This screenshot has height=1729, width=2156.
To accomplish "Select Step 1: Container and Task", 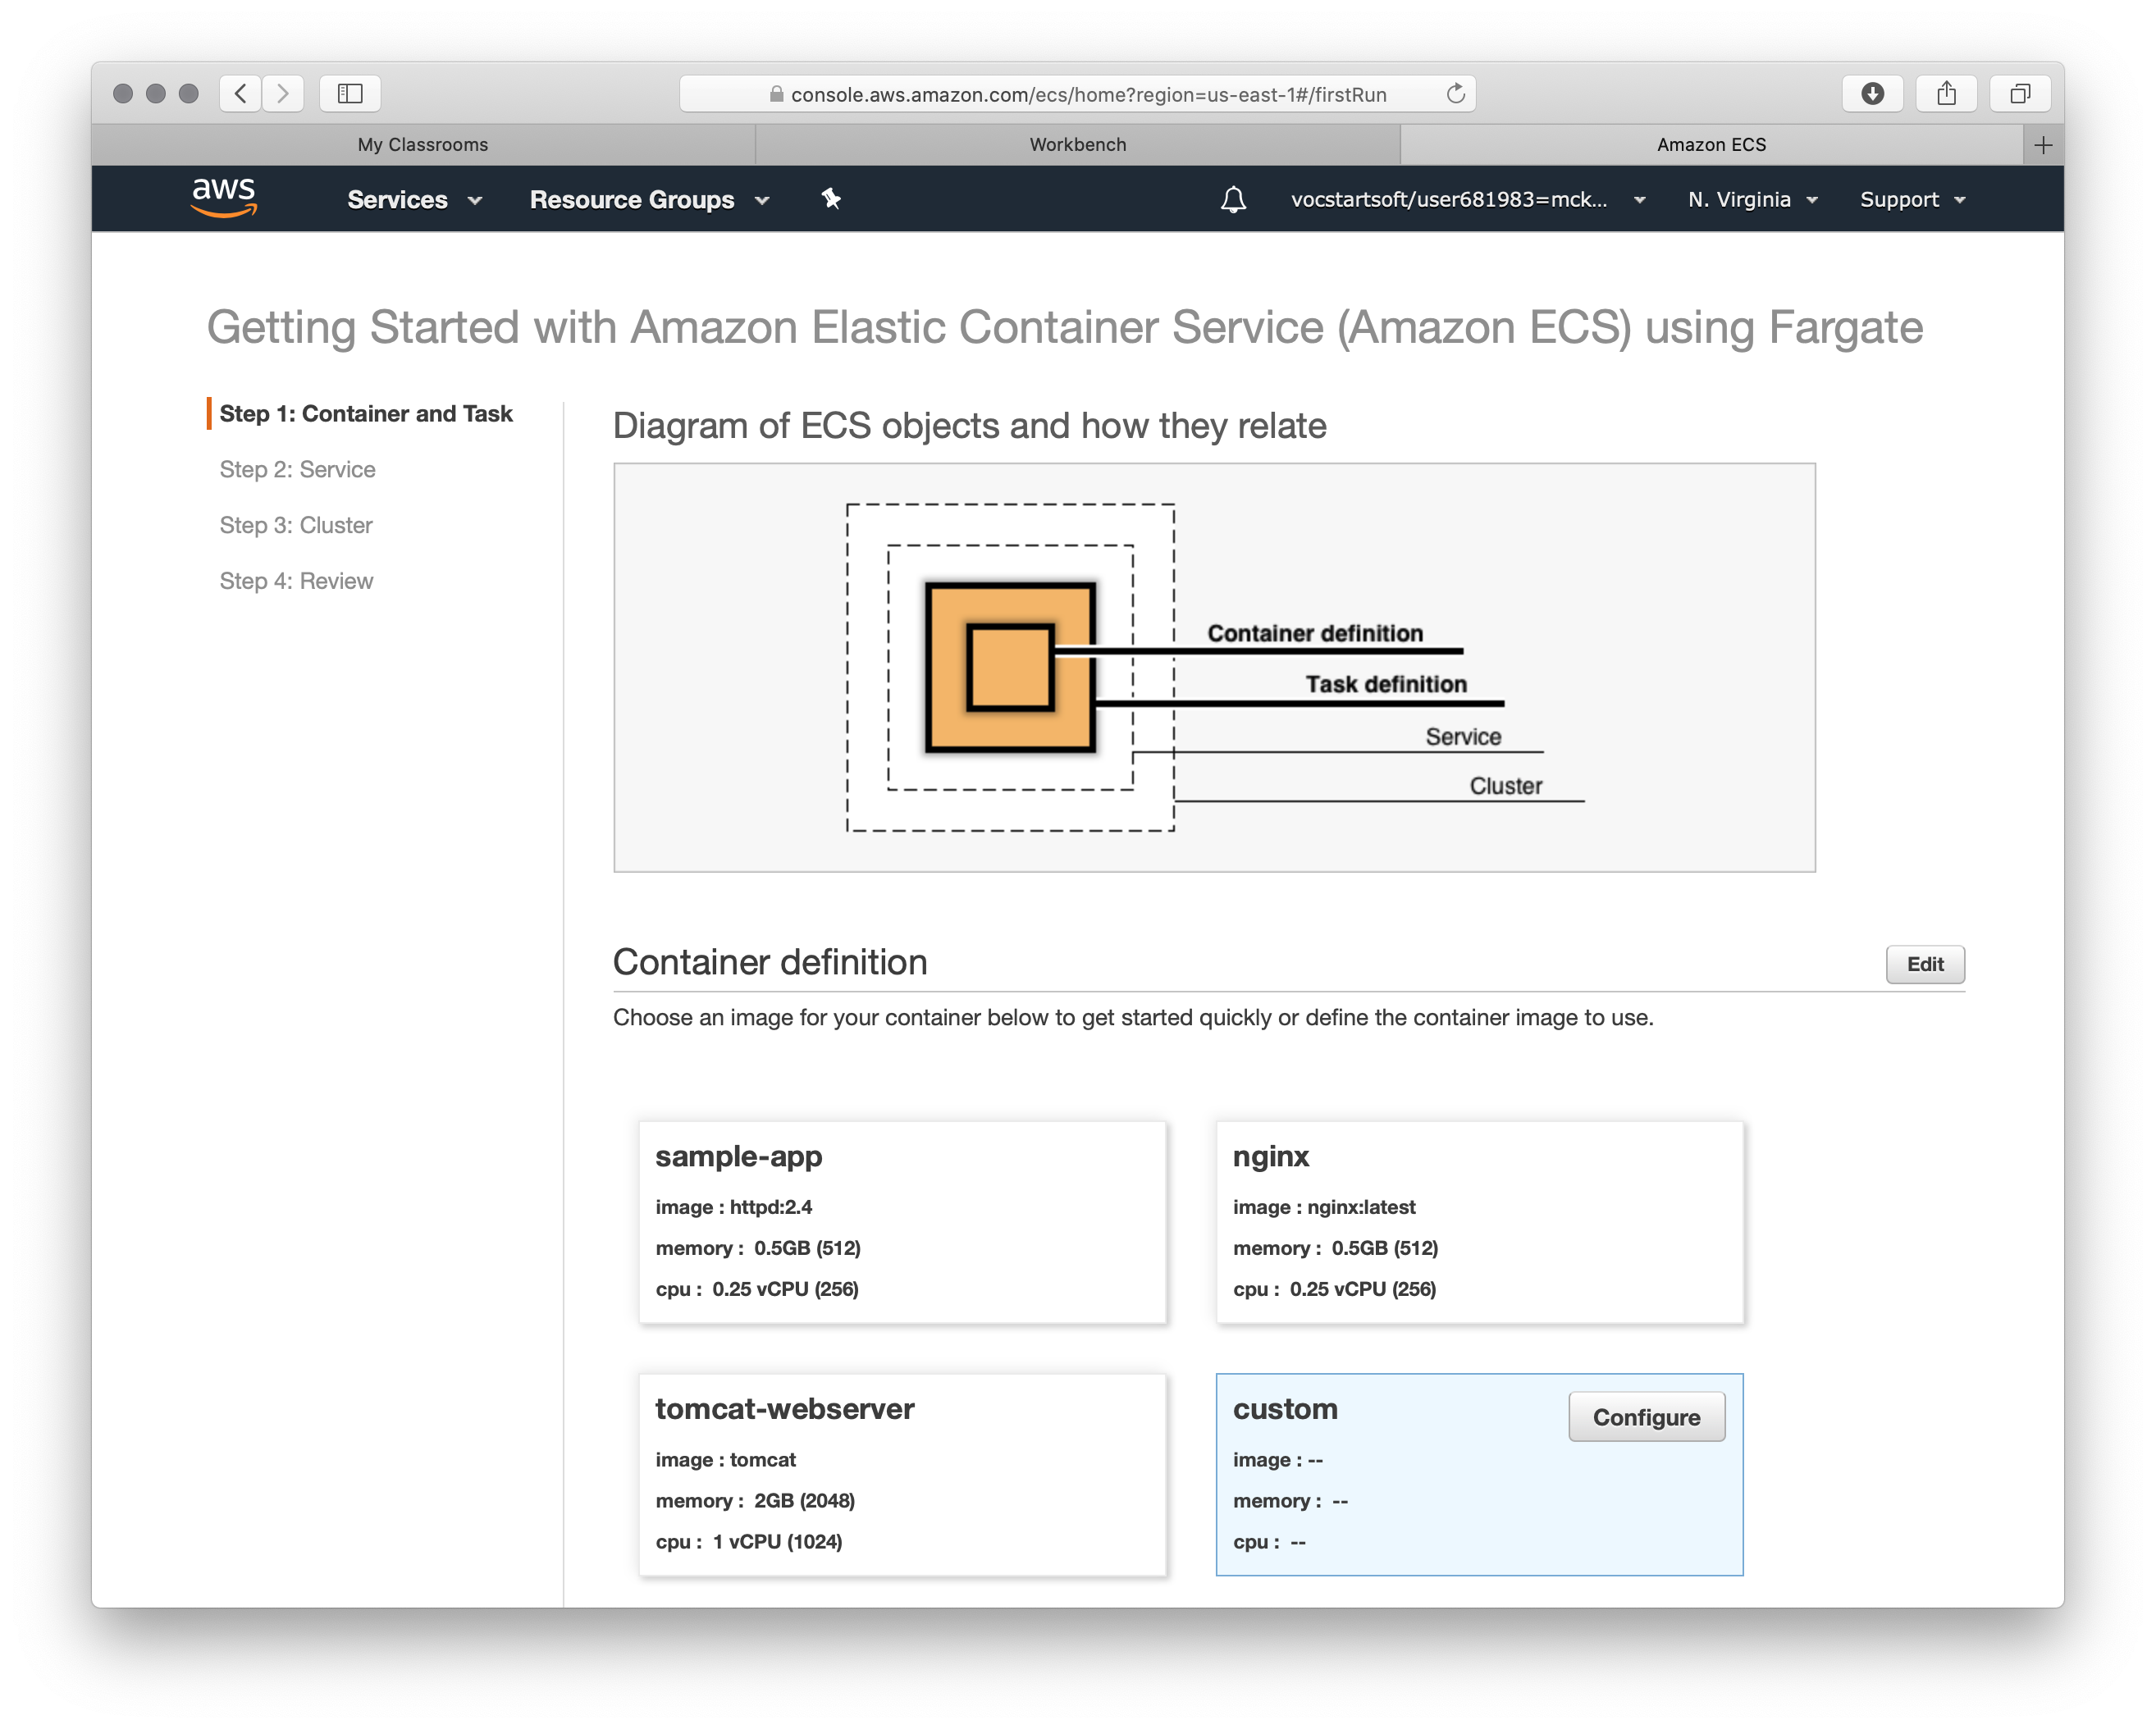I will 366,414.
